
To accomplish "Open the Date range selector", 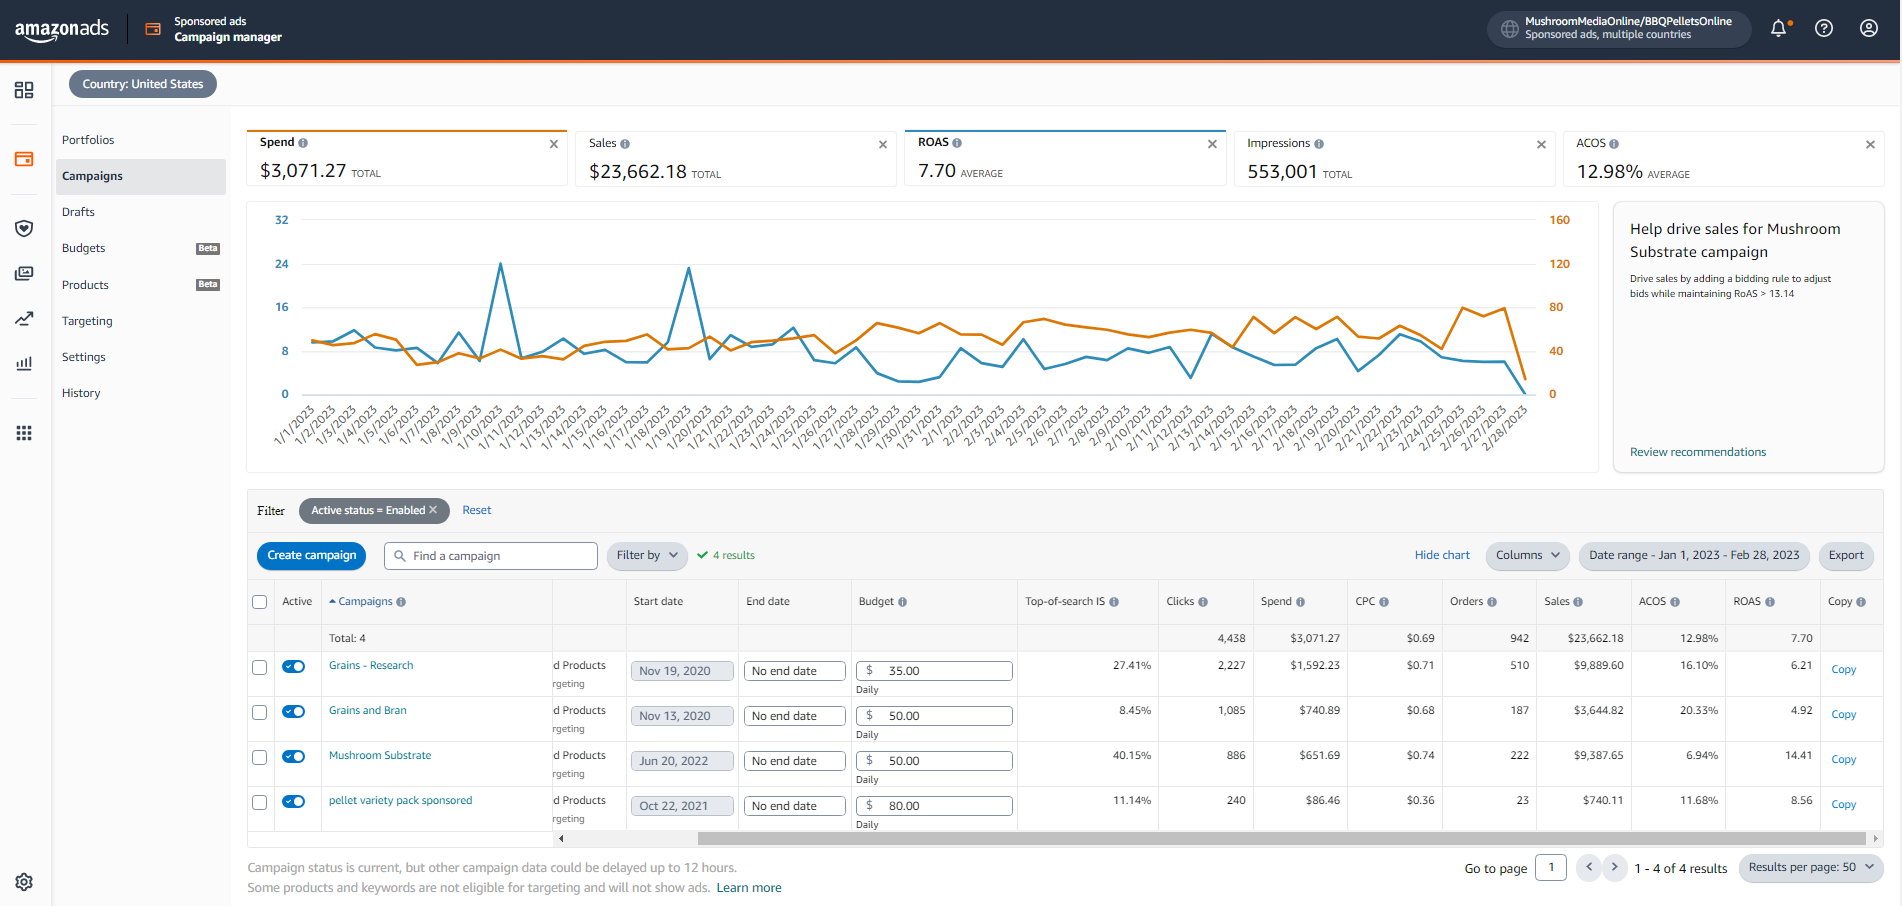I will click(1694, 555).
